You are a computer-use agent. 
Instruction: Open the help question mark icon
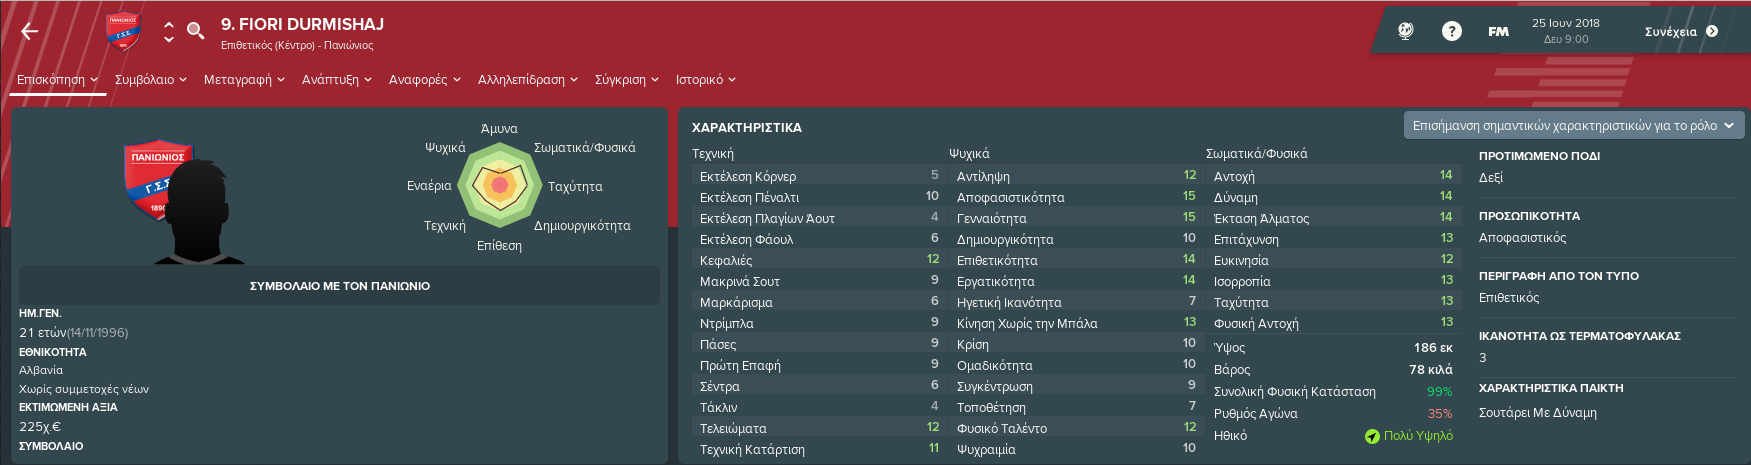[1452, 31]
